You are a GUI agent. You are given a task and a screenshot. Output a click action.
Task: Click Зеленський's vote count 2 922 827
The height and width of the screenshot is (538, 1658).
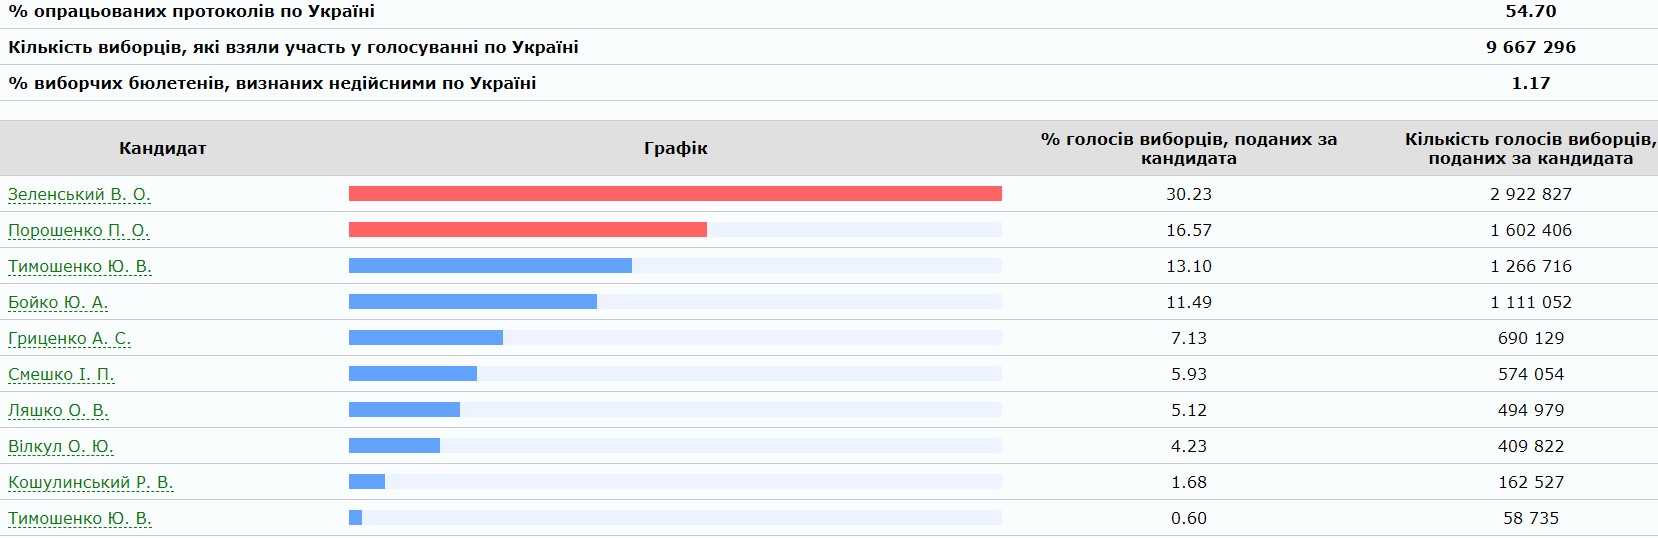(1531, 194)
